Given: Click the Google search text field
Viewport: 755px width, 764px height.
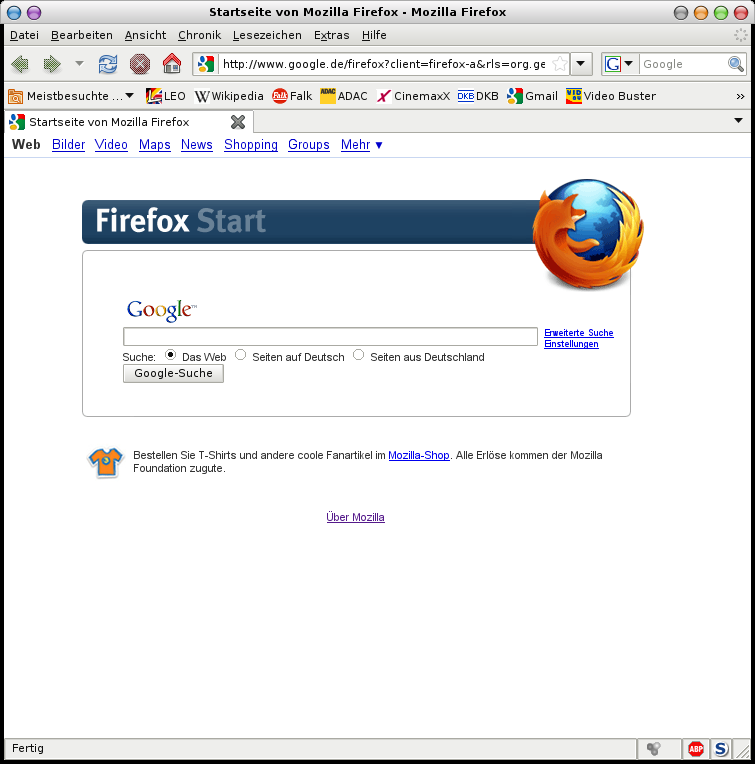Looking at the screenshot, I should [330, 337].
